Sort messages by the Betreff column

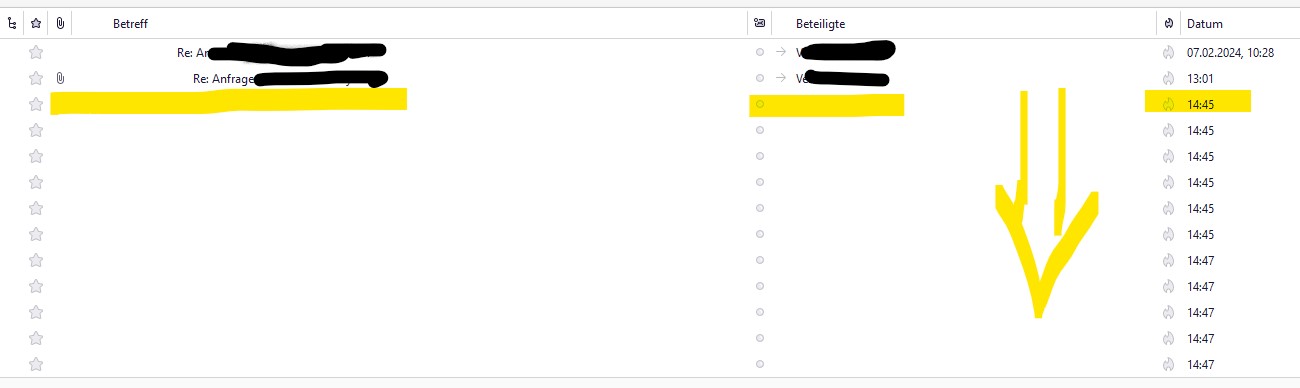(130, 23)
